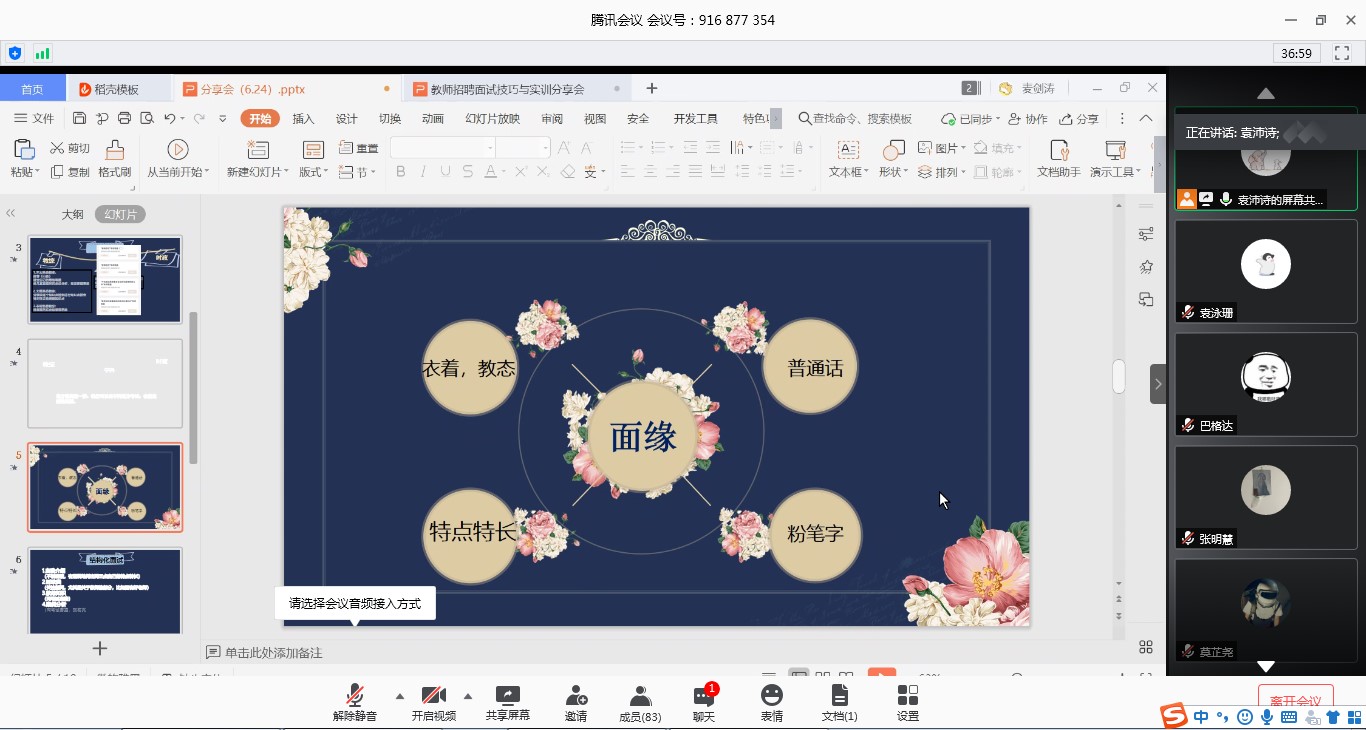Click the Share Screen (共享屏幕) icon
The image size is (1366, 730).
[508, 696]
